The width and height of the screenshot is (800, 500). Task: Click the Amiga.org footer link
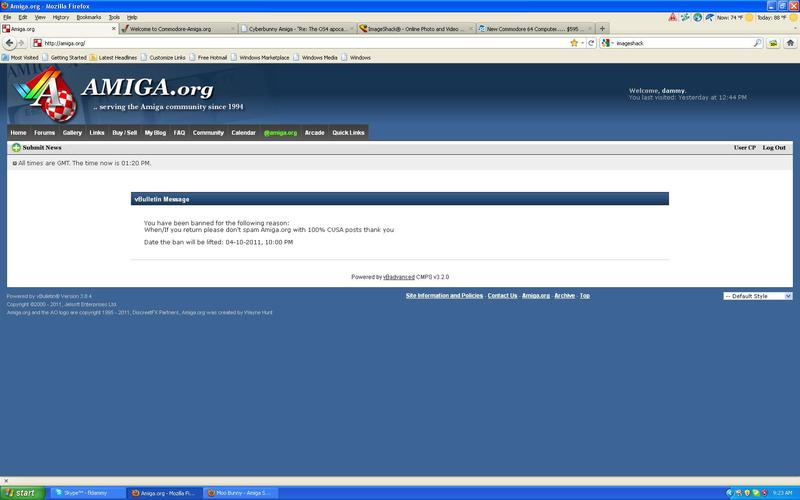[536, 296]
